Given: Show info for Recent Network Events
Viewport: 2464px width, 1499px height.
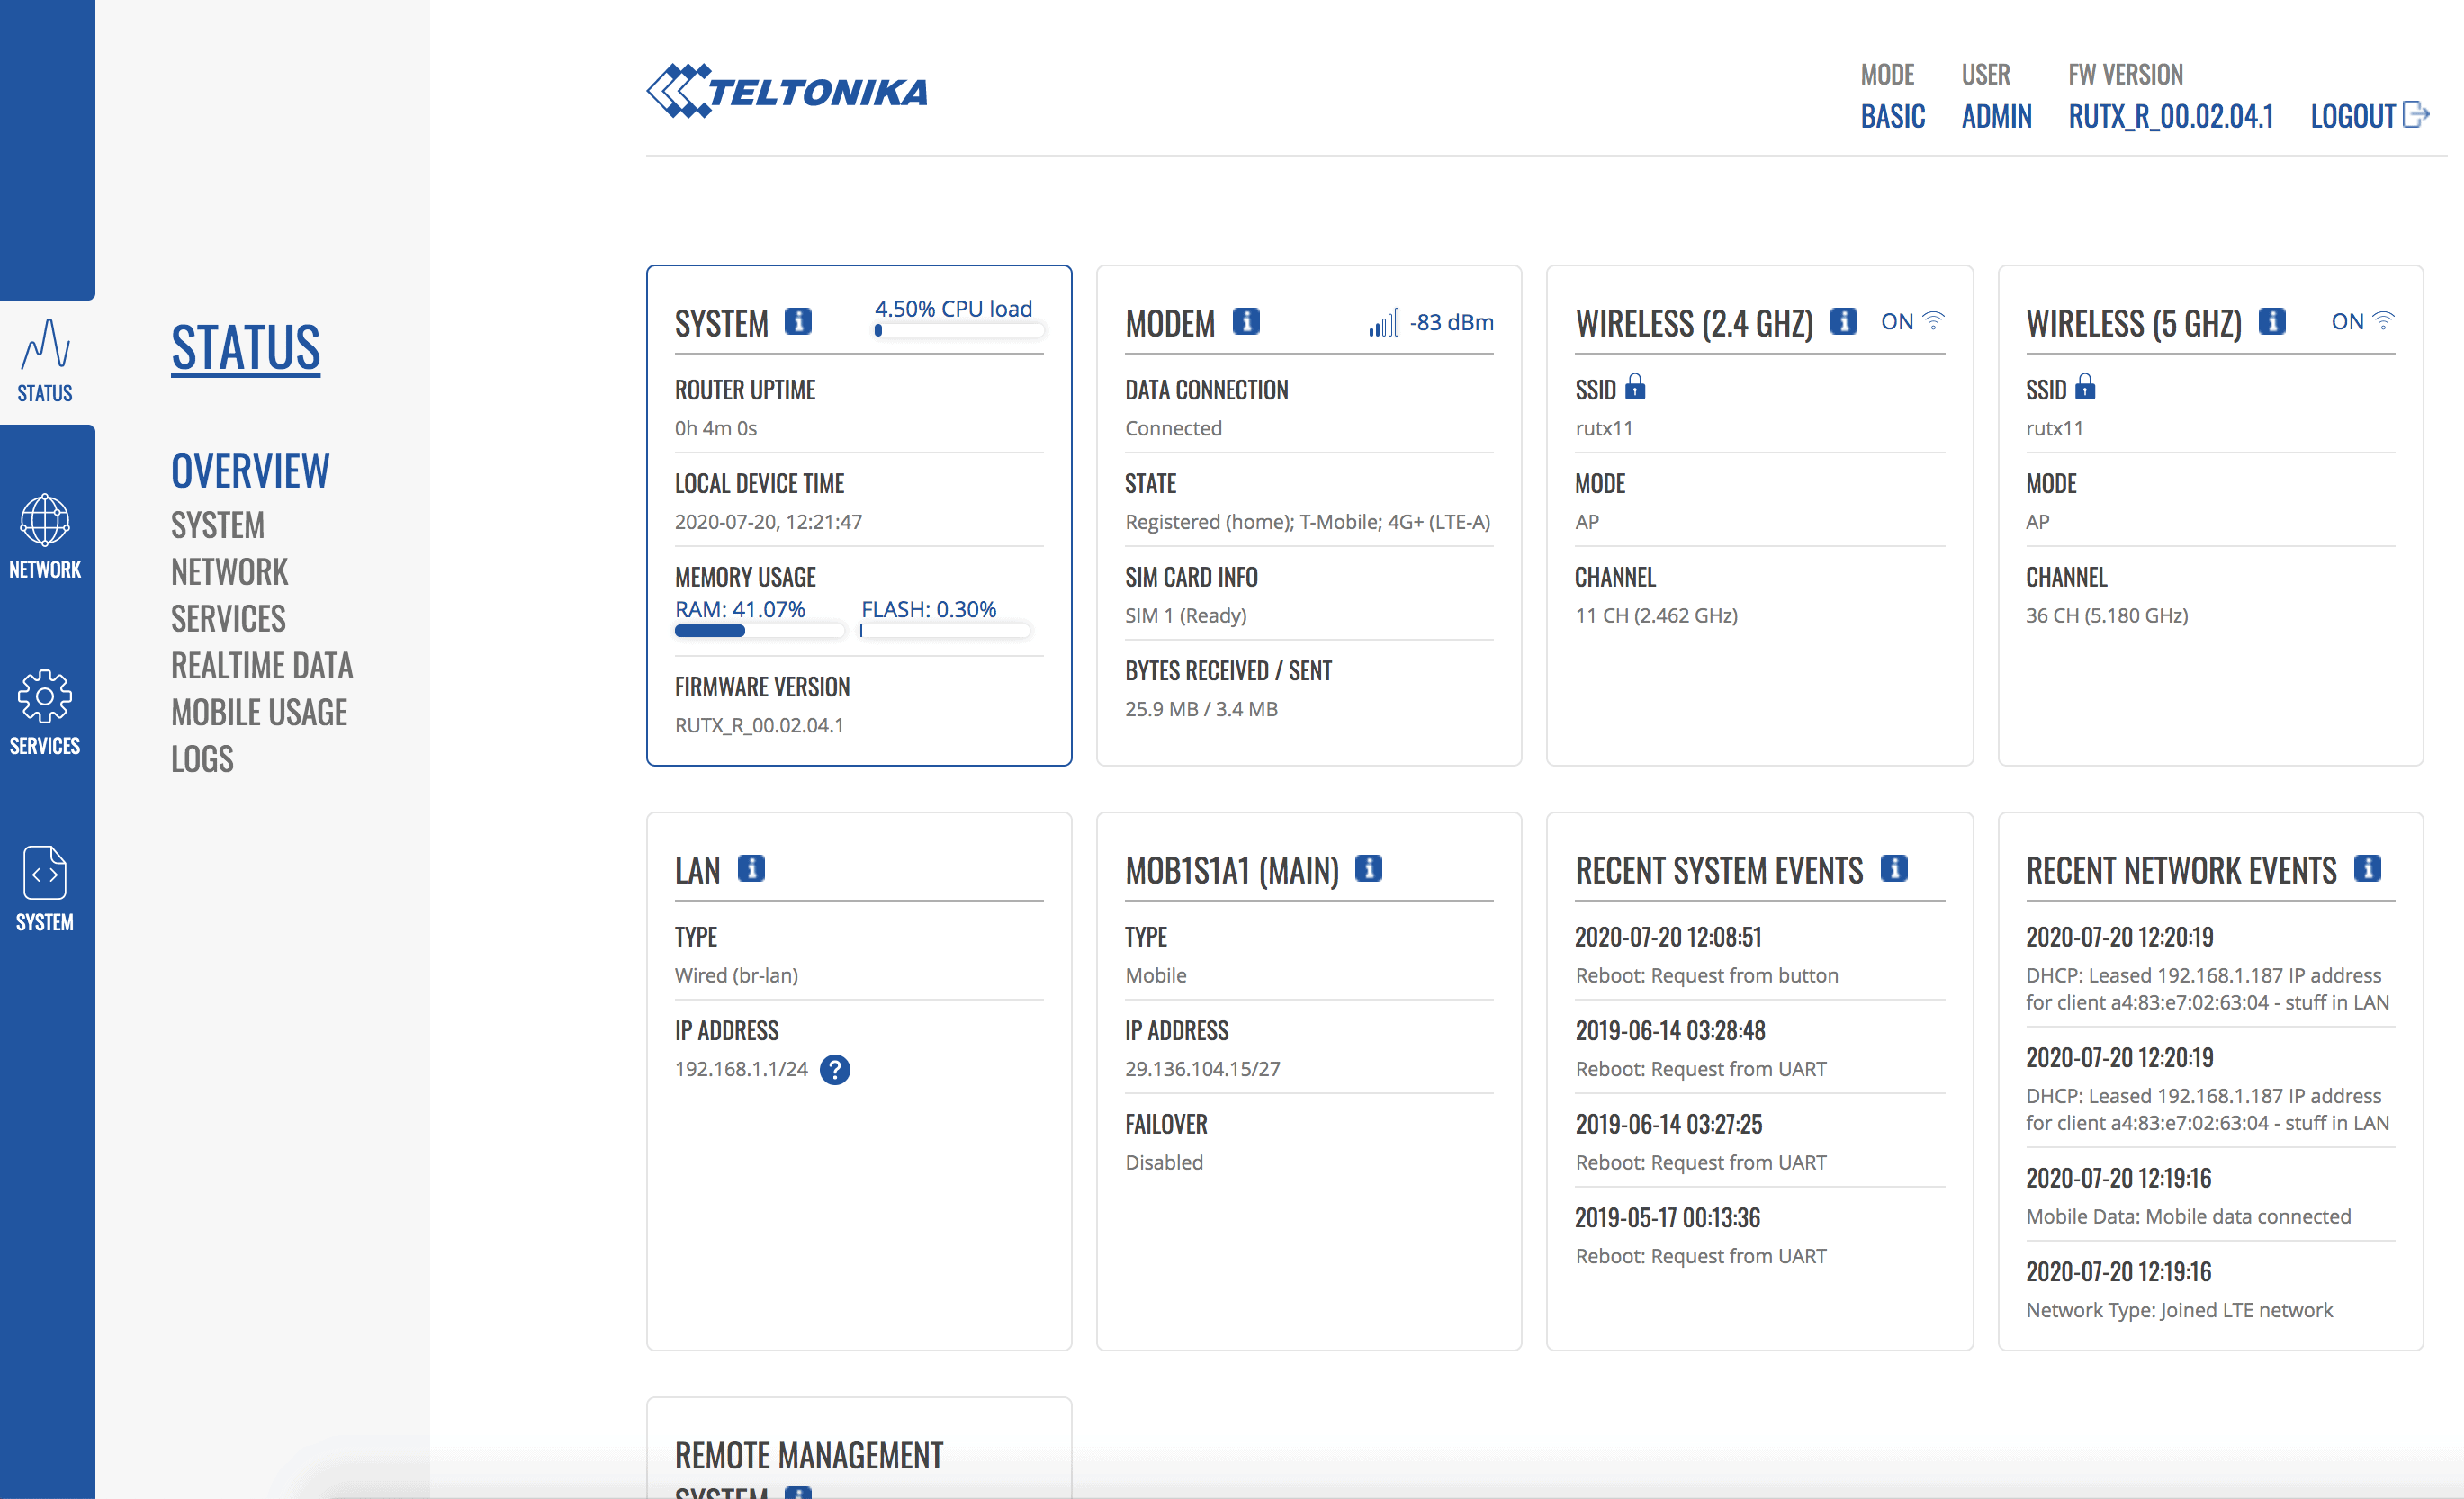Looking at the screenshot, I should pos(2367,868).
